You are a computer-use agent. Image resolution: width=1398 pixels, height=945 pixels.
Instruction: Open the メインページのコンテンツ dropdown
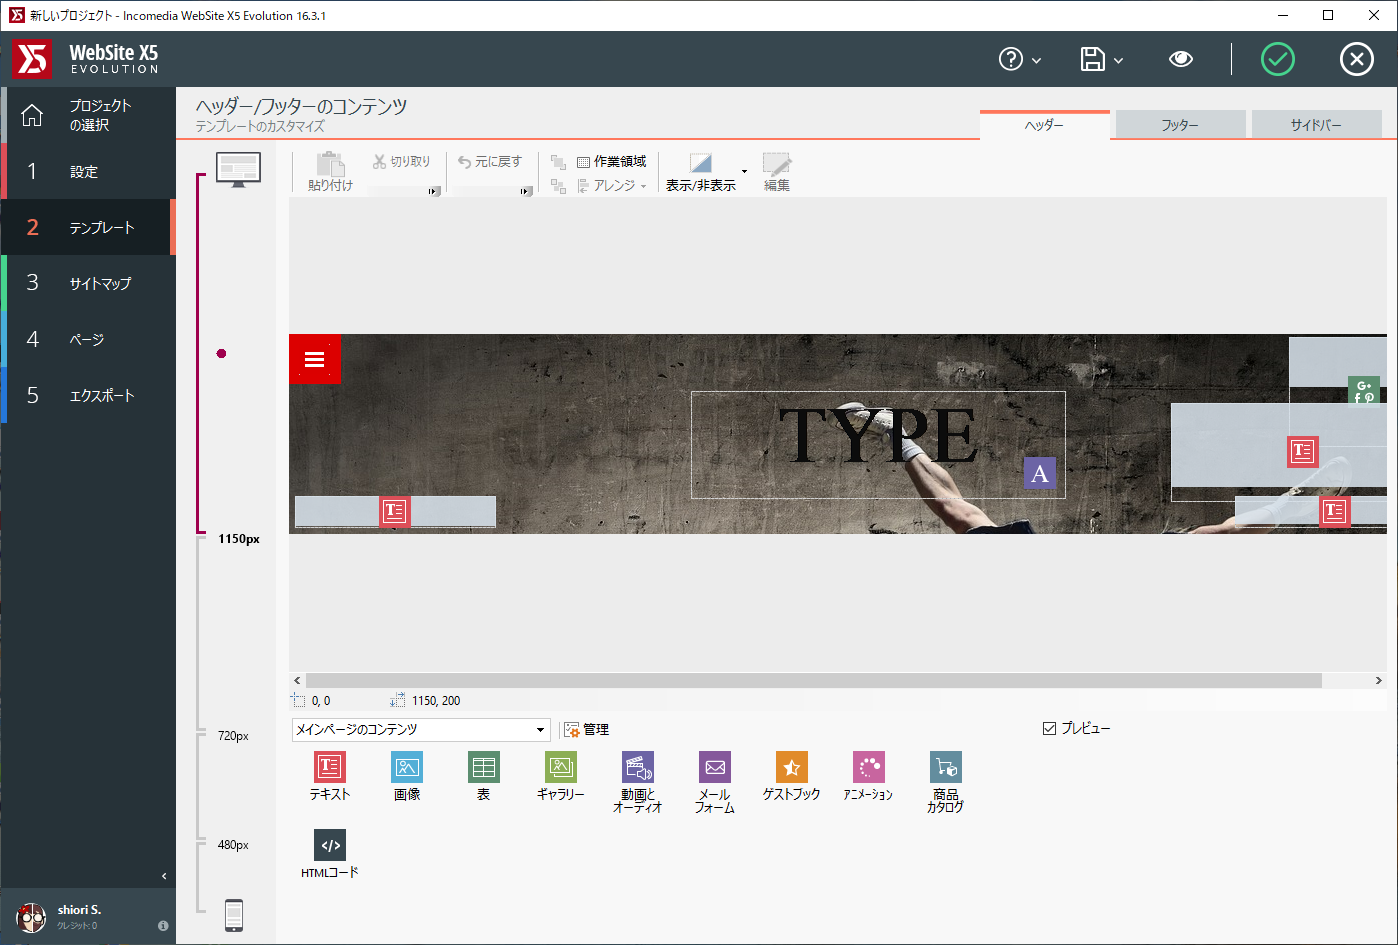pyautogui.click(x=421, y=730)
